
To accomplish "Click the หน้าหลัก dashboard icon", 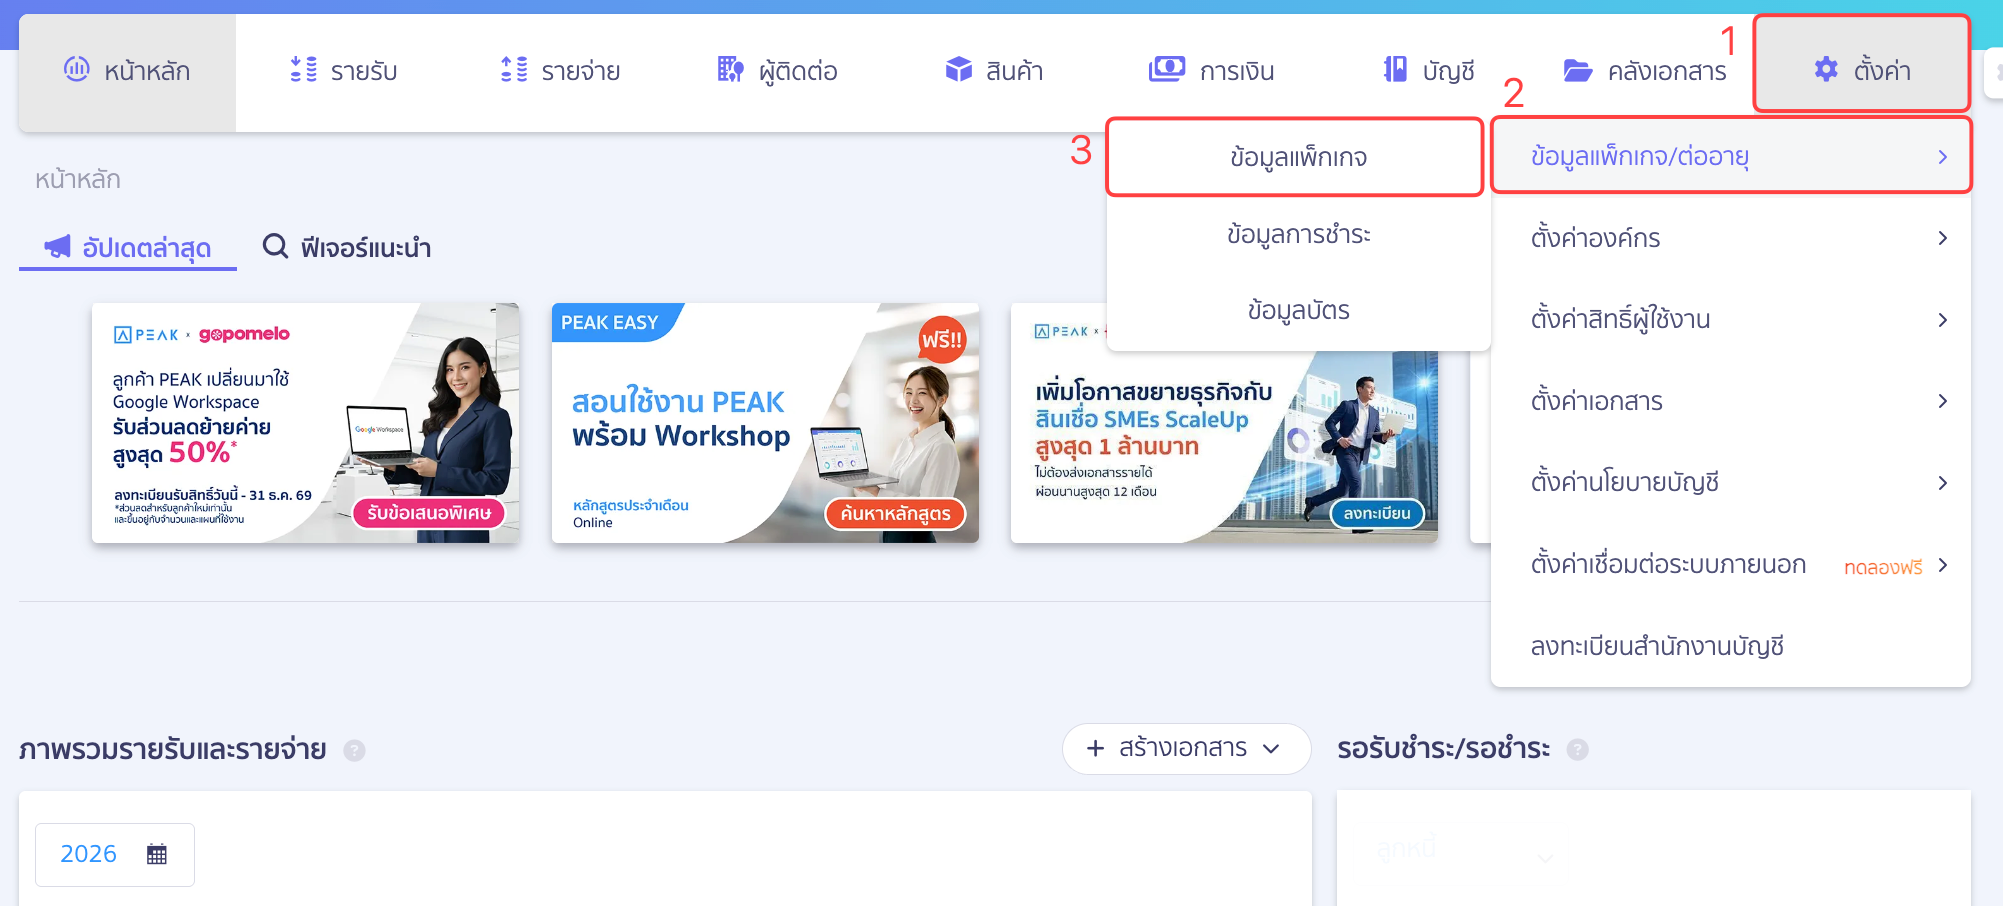I will click(77, 69).
